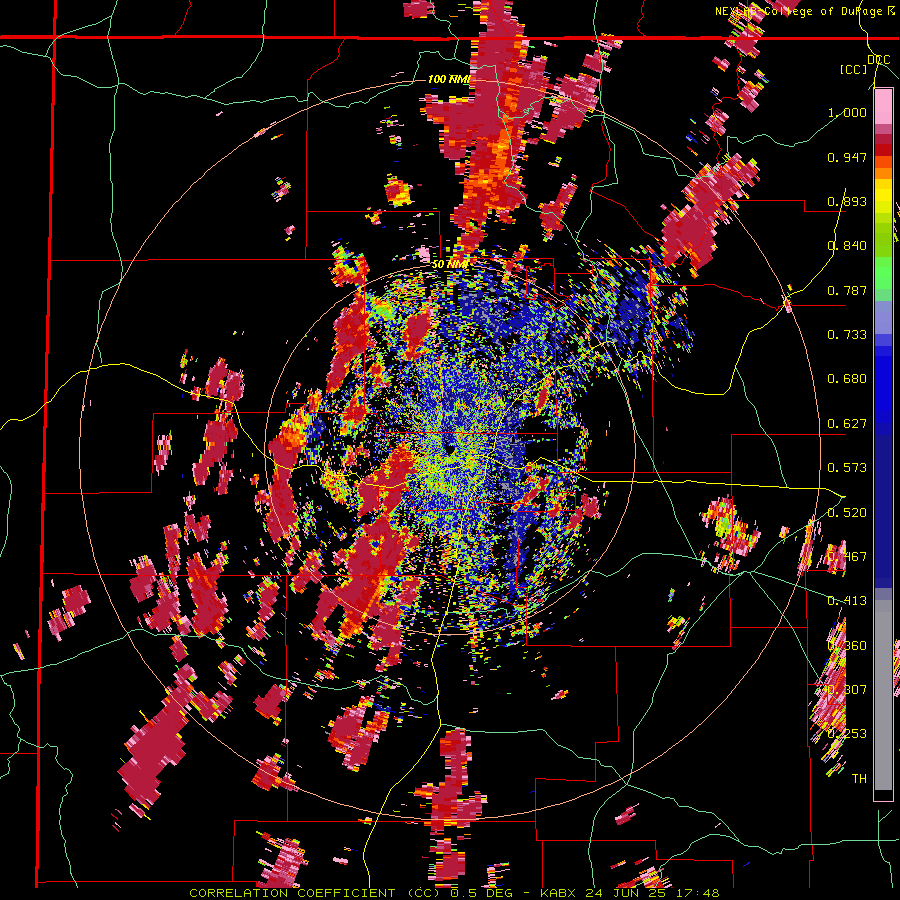Select the 0.307 legend value

coord(847,690)
